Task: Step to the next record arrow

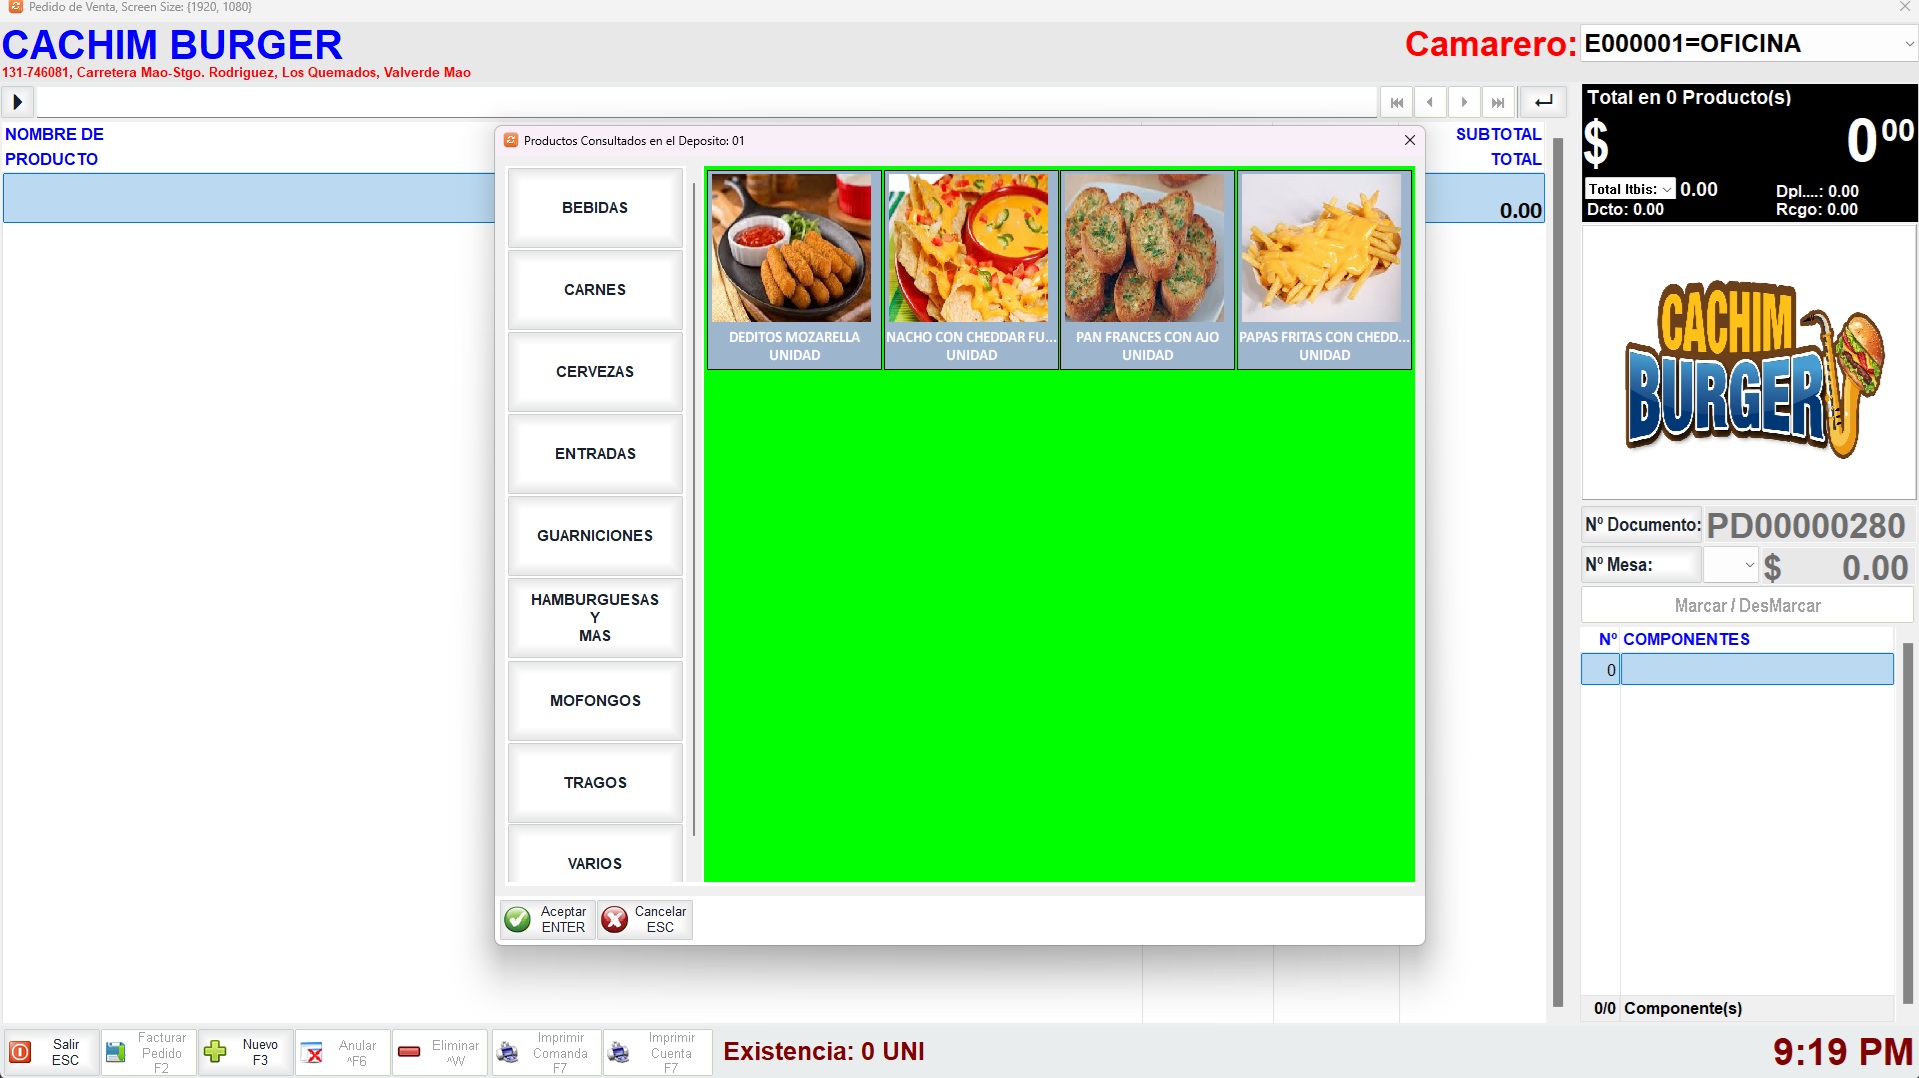Action: 1464,102
